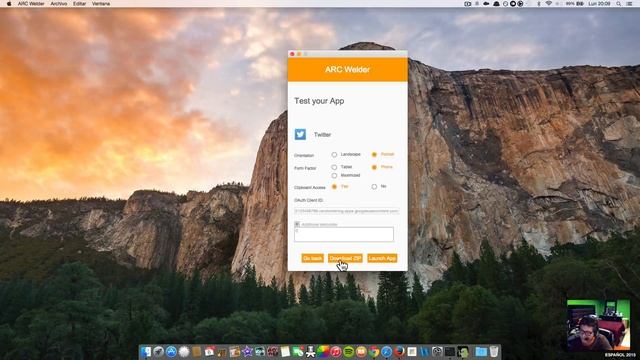Click inside the Additional Metadata text box
Image resolution: width=640 pixels, height=360 pixels.
(344, 235)
